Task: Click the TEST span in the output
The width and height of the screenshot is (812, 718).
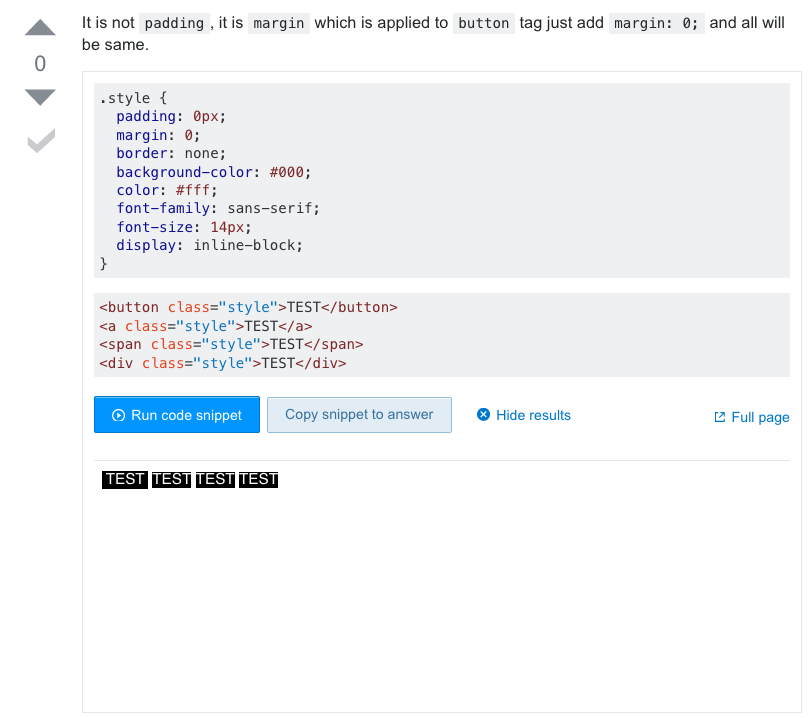Action: click(x=214, y=479)
